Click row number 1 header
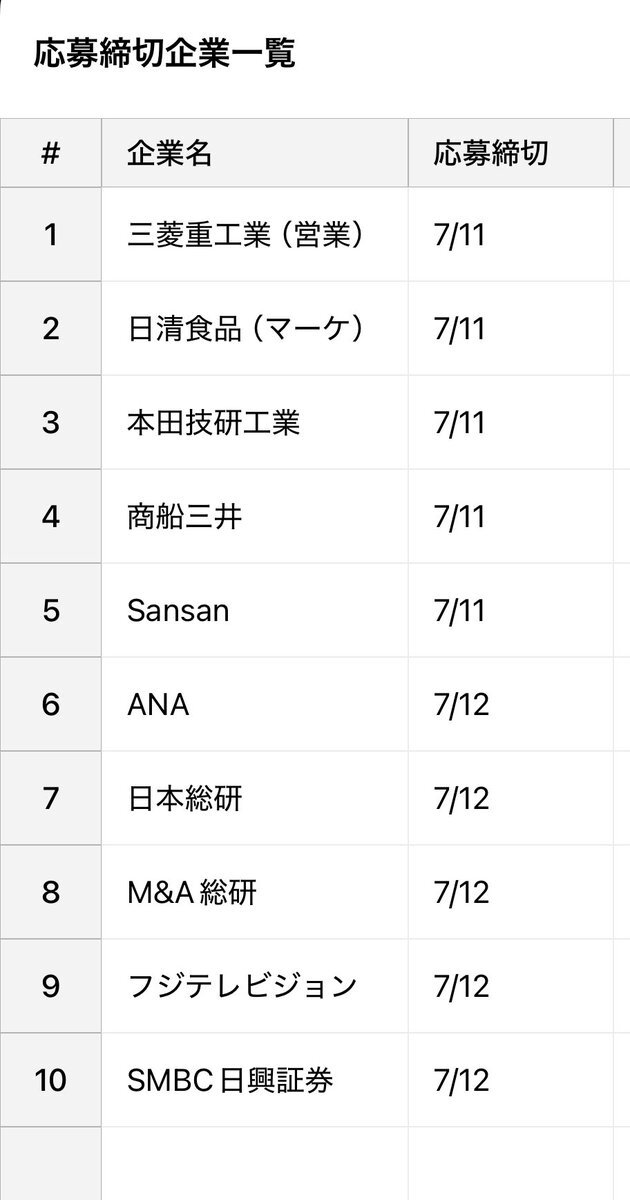The image size is (630, 1200). (51, 235)
